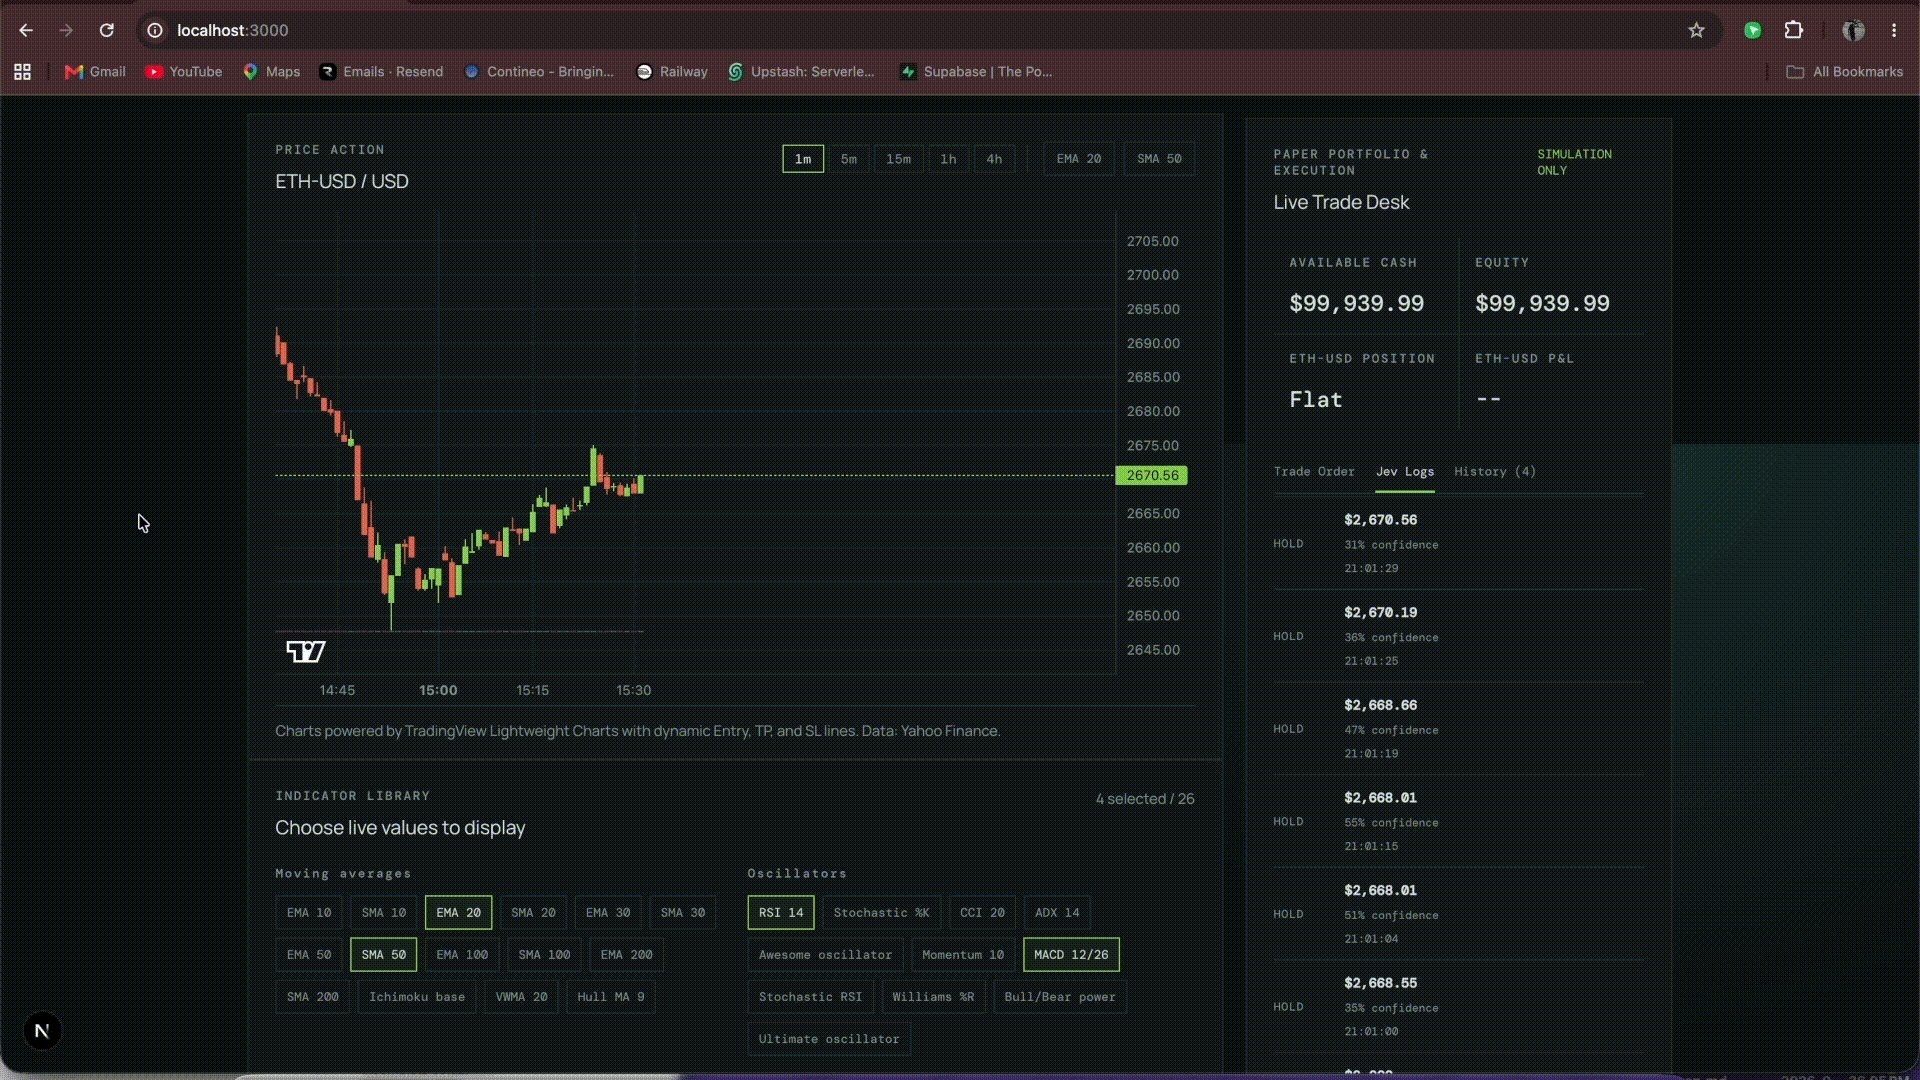Image resolution: width=1920 pixels, height=1080 pixels.
Task: Go back using the browser back arrow
Action: [26, 30]
